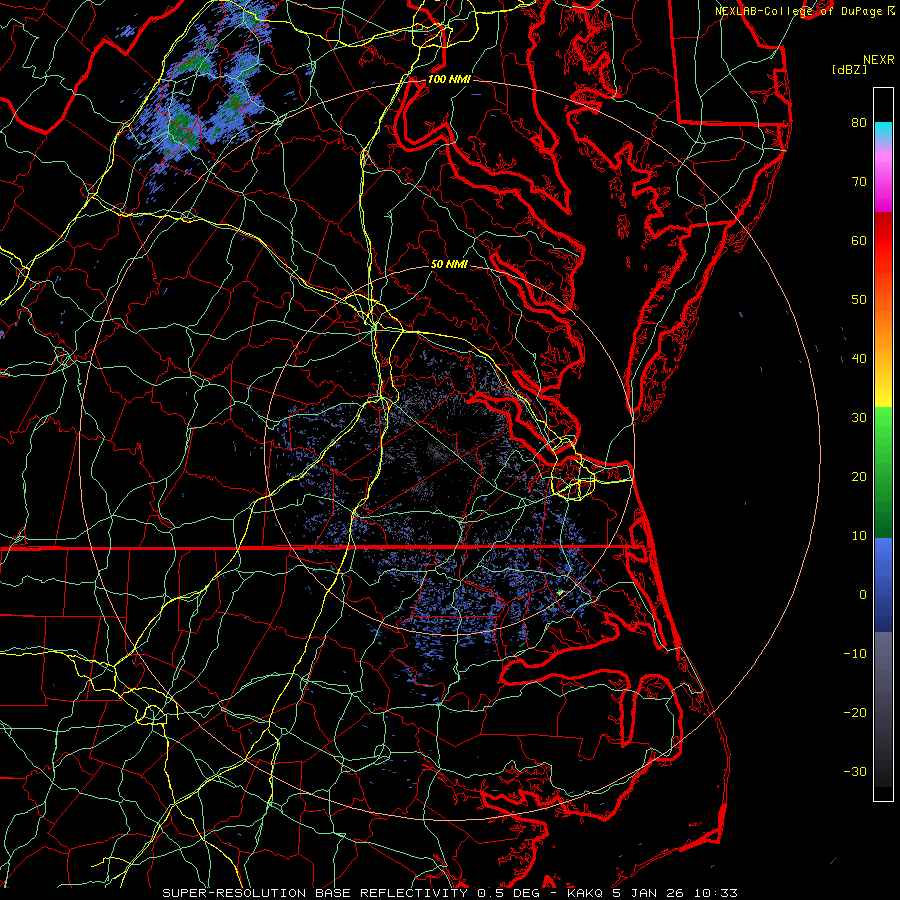Click the 60 value on the dBZ scale

859,240
